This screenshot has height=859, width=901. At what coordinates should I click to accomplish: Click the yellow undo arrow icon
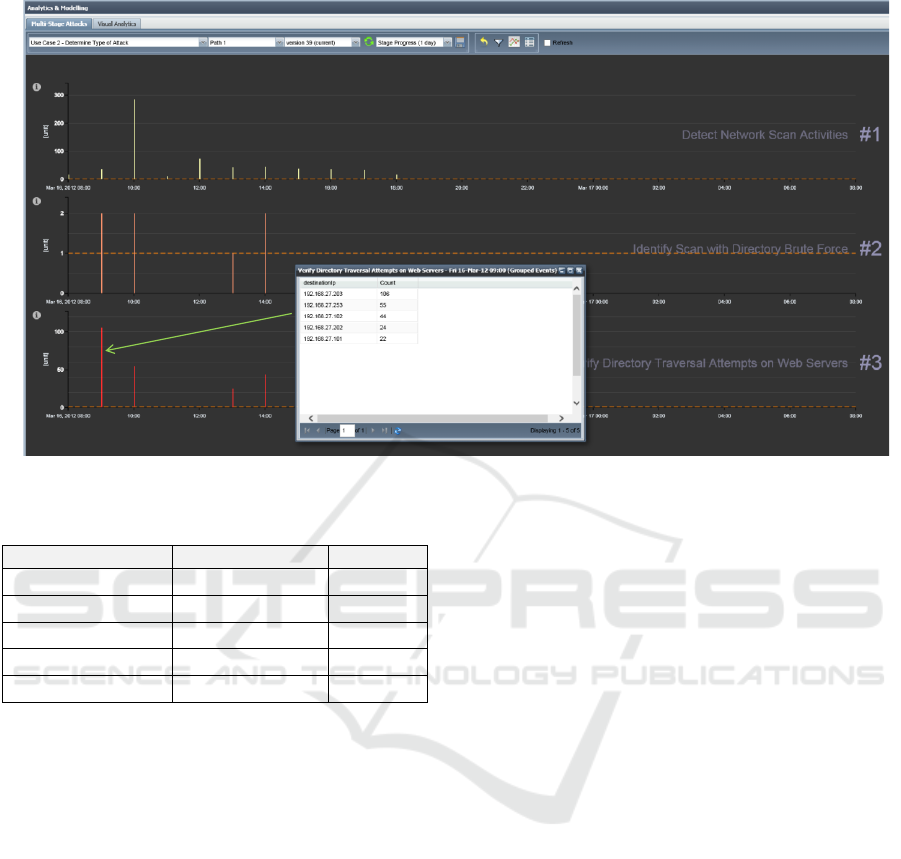484,42
